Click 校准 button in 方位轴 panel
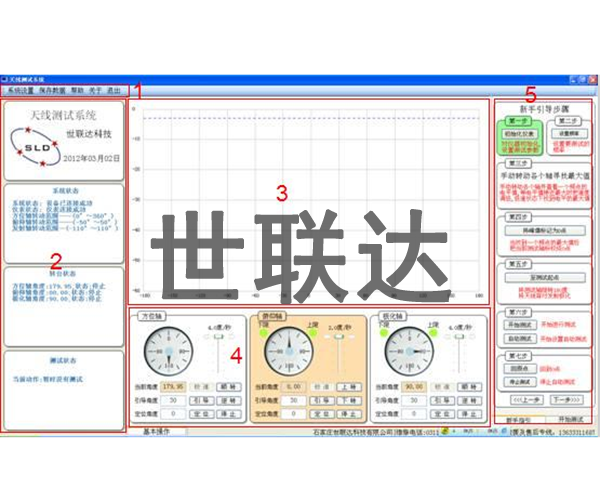The height and width of the screenshot is (488, 600). [x=202, y=387]
